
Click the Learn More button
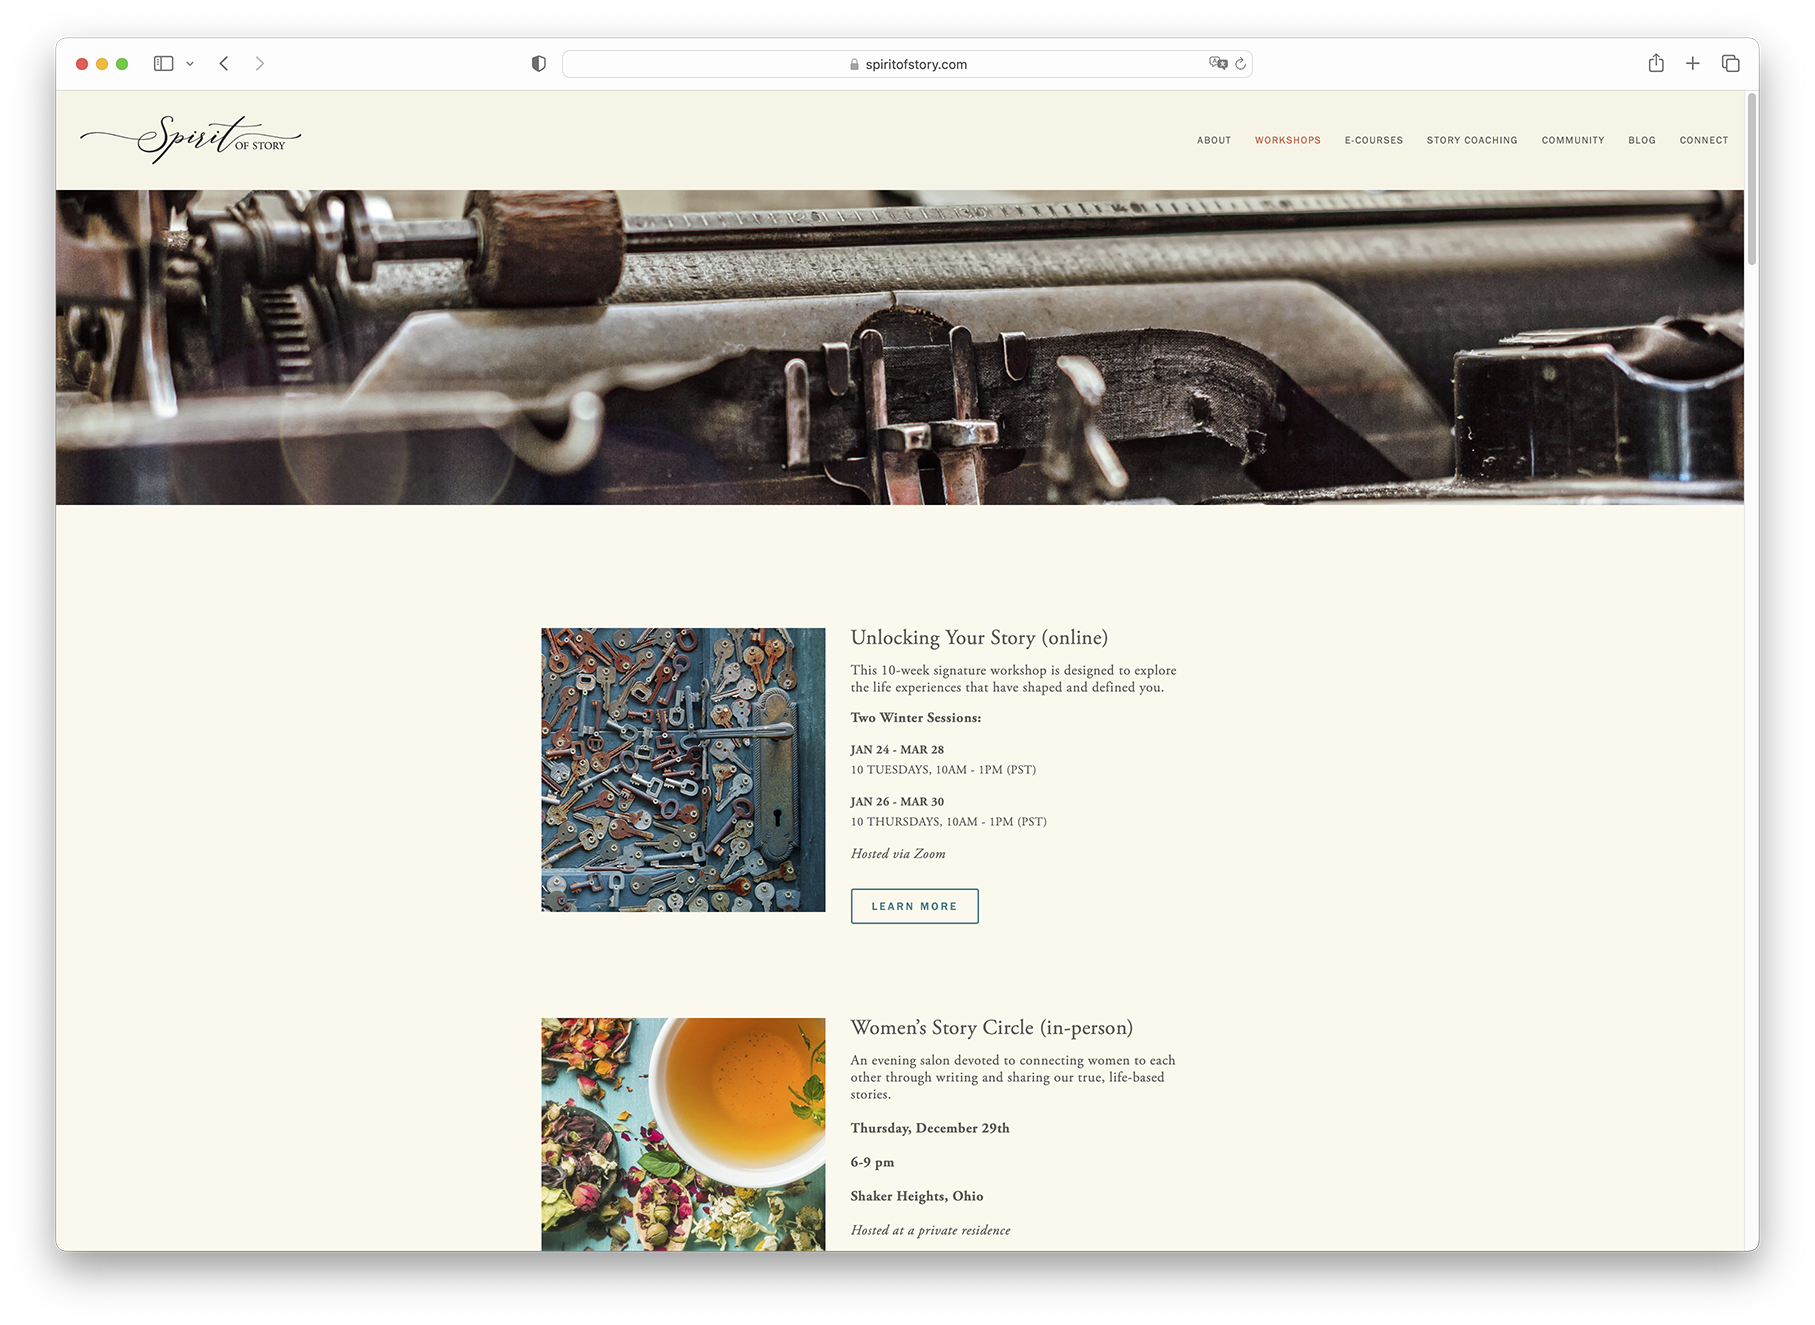(x=914, y=906)
